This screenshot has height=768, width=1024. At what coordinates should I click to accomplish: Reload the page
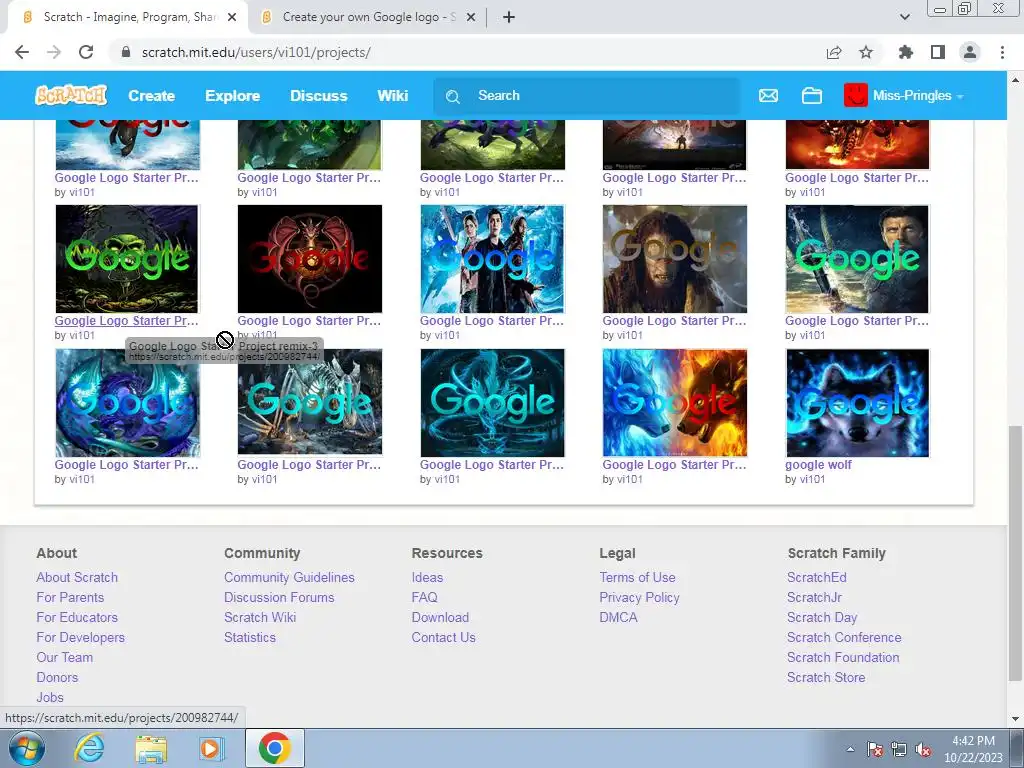coord(86,52)
